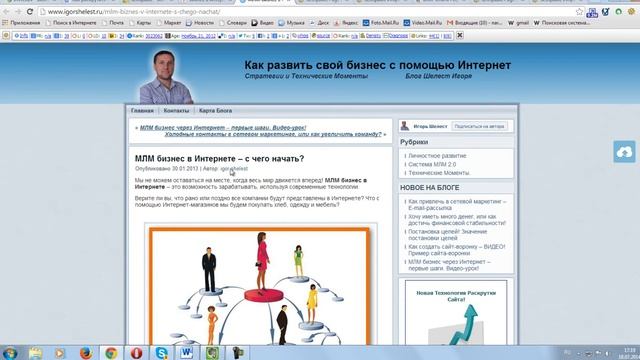Image resolution: width=640 pixels, height=360 pixels.
Task: Open Как привлечь в сетевой маркетинг post
Action: click(457, 205)
